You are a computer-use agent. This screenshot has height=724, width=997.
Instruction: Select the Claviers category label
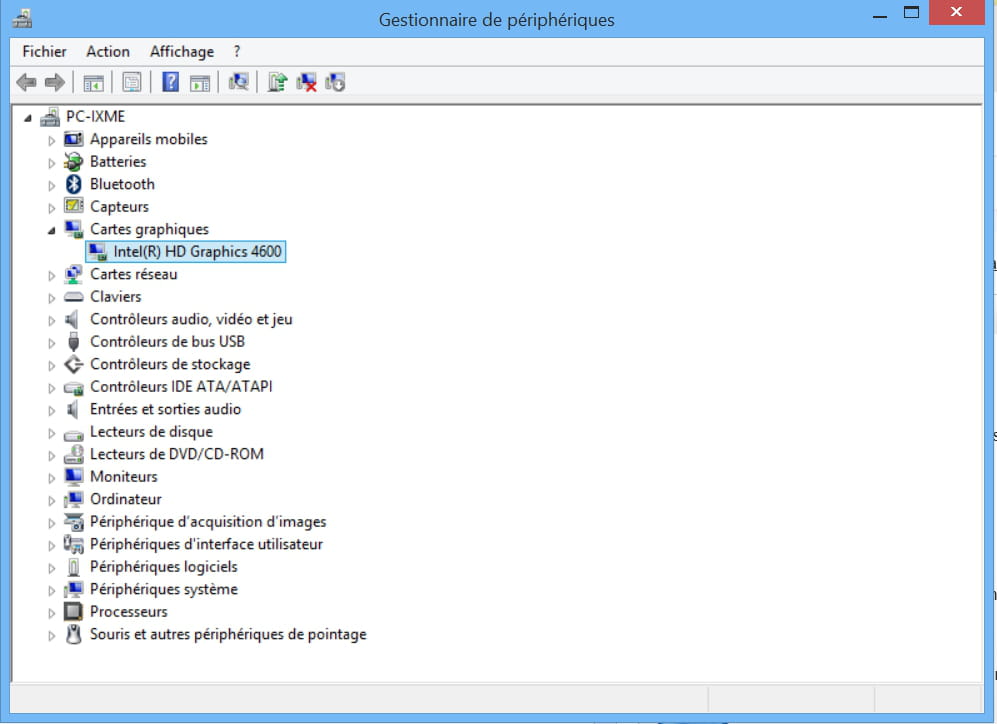coord(116,297)
